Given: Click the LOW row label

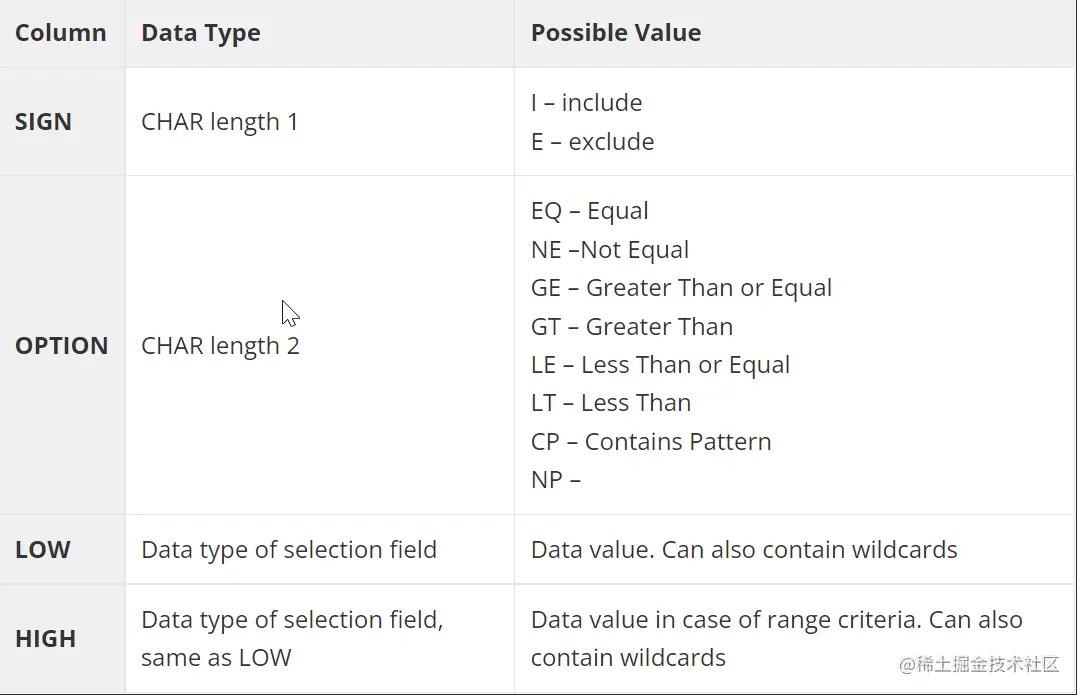Looking at the screenshot, I should 43,550.
